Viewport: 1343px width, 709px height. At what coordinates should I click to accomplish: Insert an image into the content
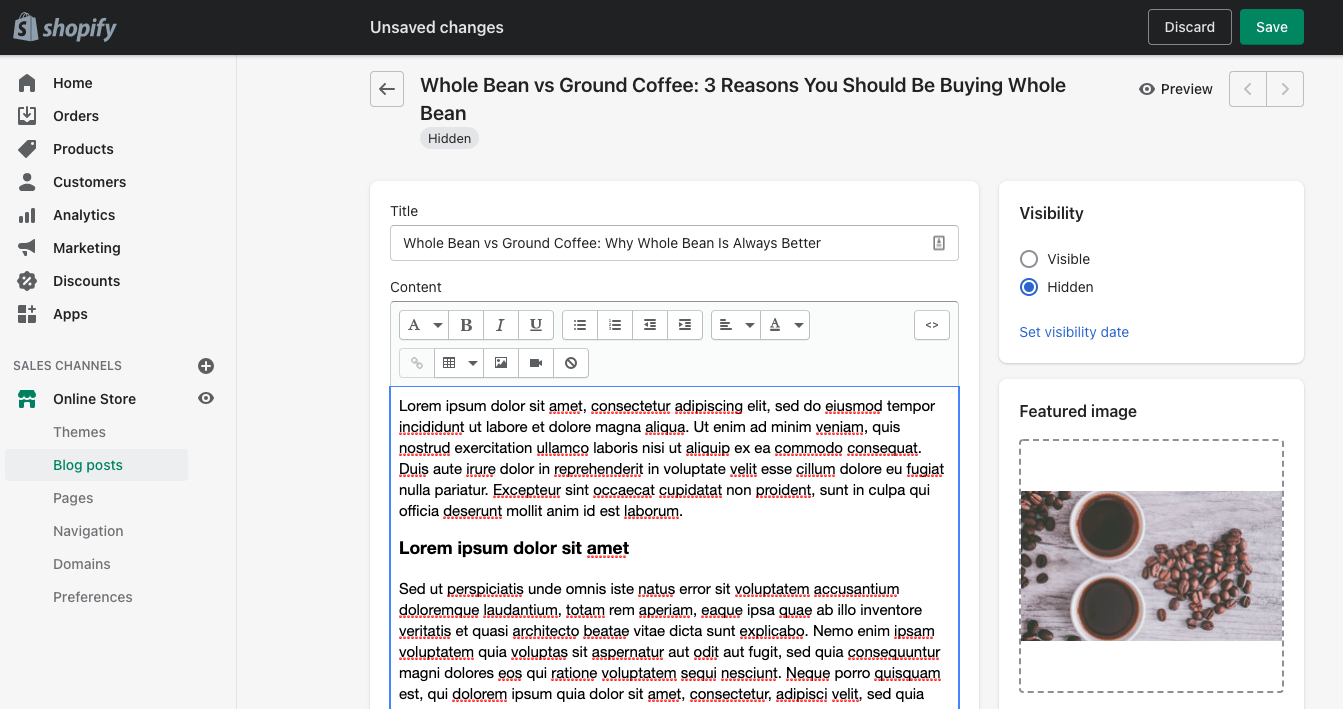pos(501,363)
